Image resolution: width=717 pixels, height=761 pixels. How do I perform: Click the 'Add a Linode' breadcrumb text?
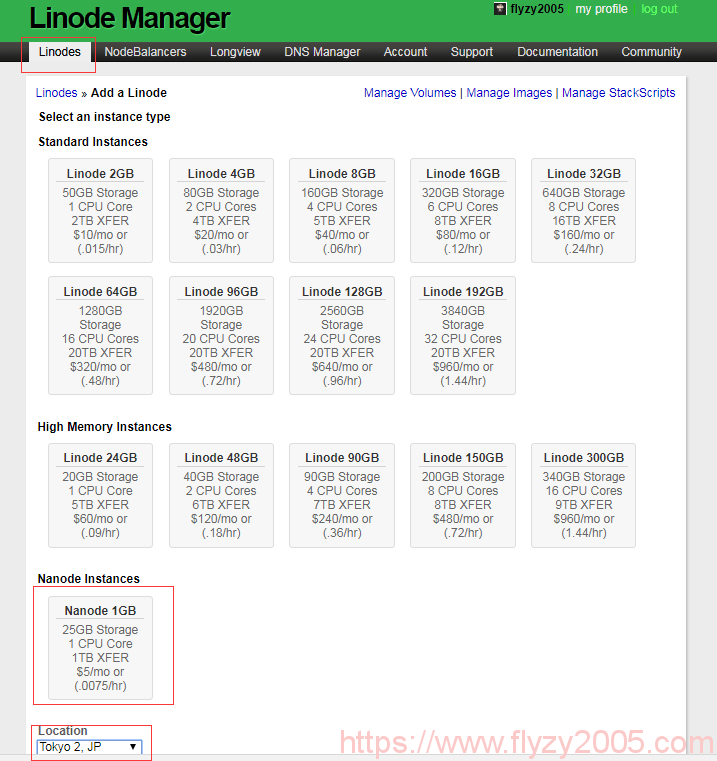pyautogui.click(x=129, y=93)
